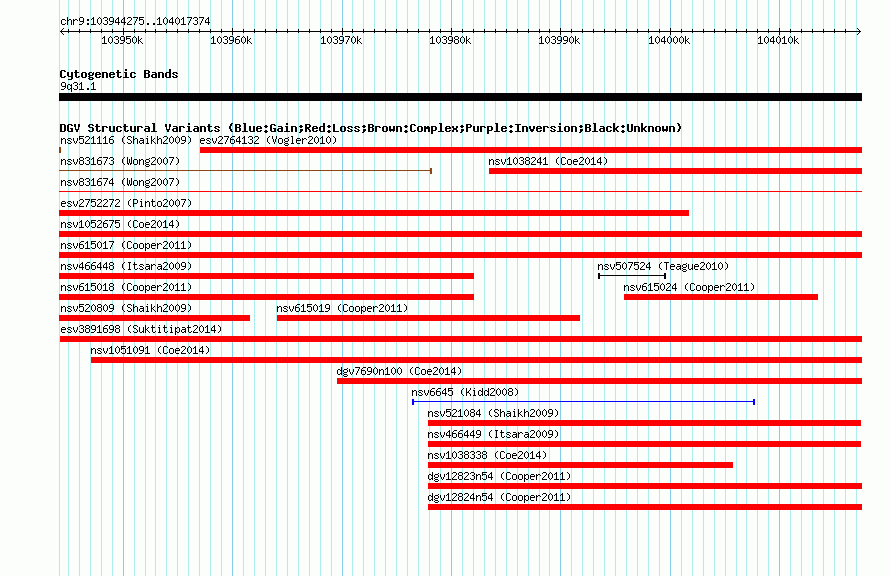The height and width of the screenshot is (576, 890).
Task: Click the red bar of nsv521084
Action: (644, 423)
